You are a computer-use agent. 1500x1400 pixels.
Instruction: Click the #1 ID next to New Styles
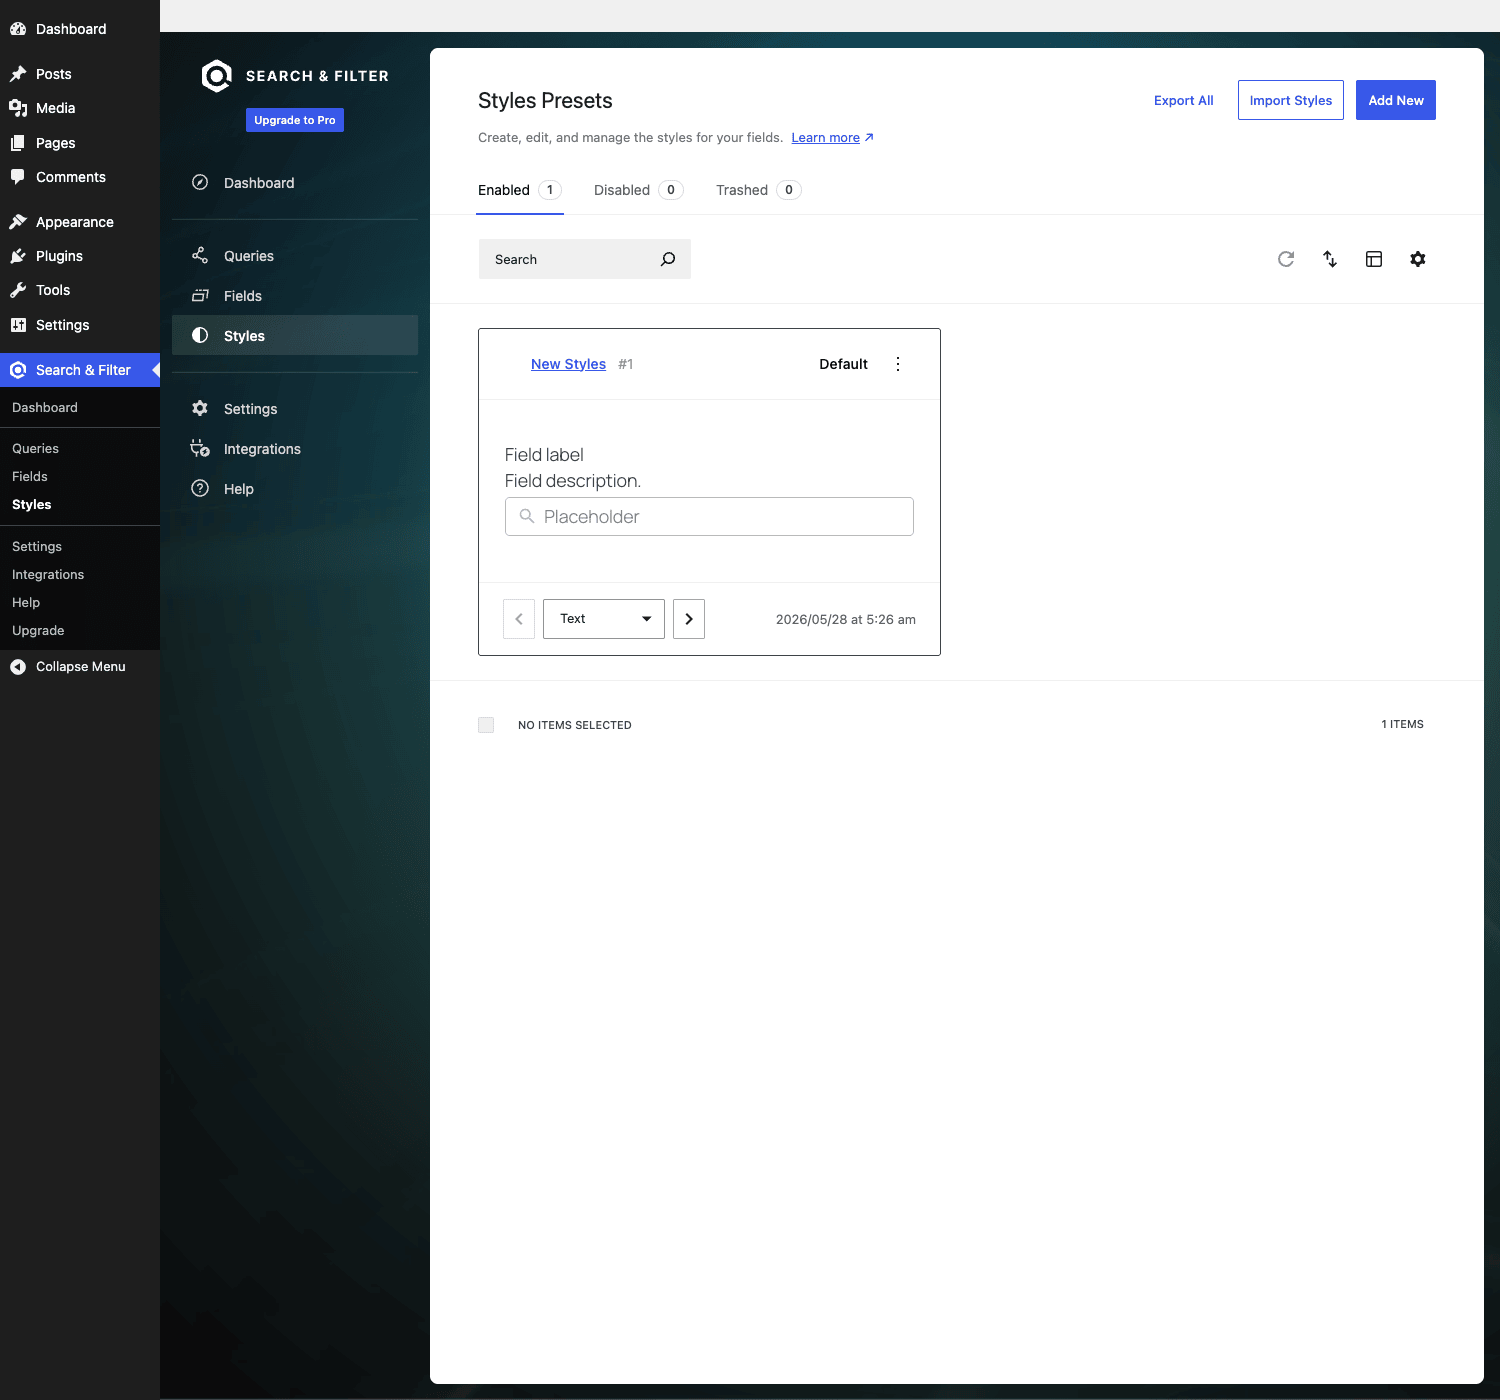[626, 364]
